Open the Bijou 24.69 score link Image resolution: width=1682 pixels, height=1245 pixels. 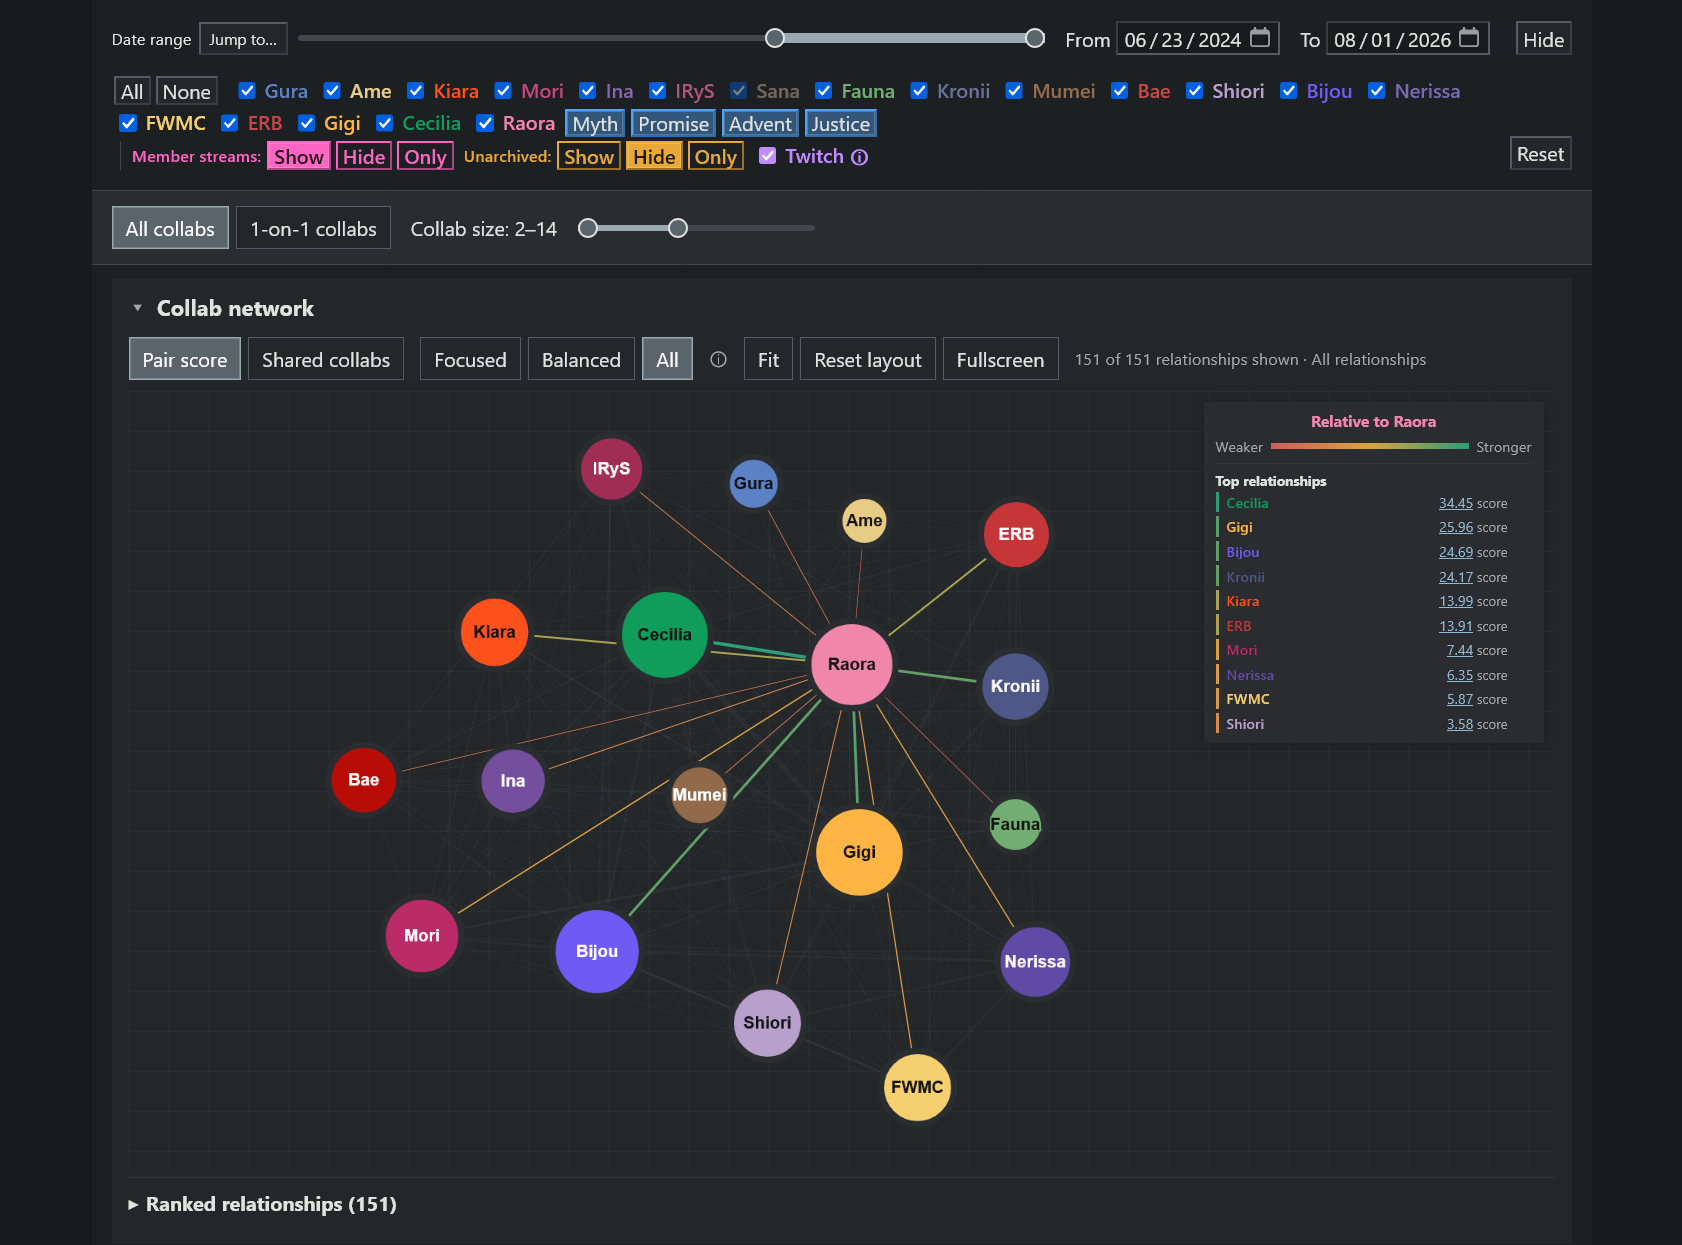pyautogui.click(x=1456, y=552)
